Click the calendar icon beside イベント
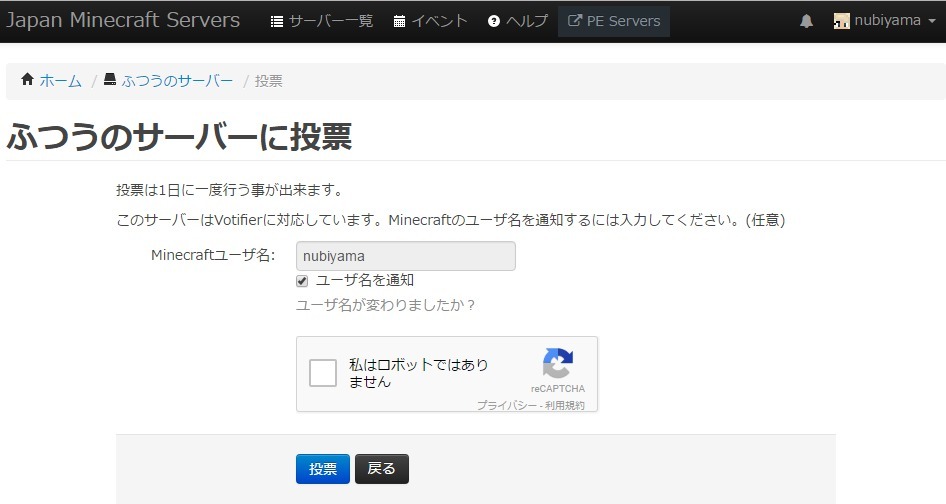Image resolution: width=946 pixels, height=504 pixels. click(400, 21)
